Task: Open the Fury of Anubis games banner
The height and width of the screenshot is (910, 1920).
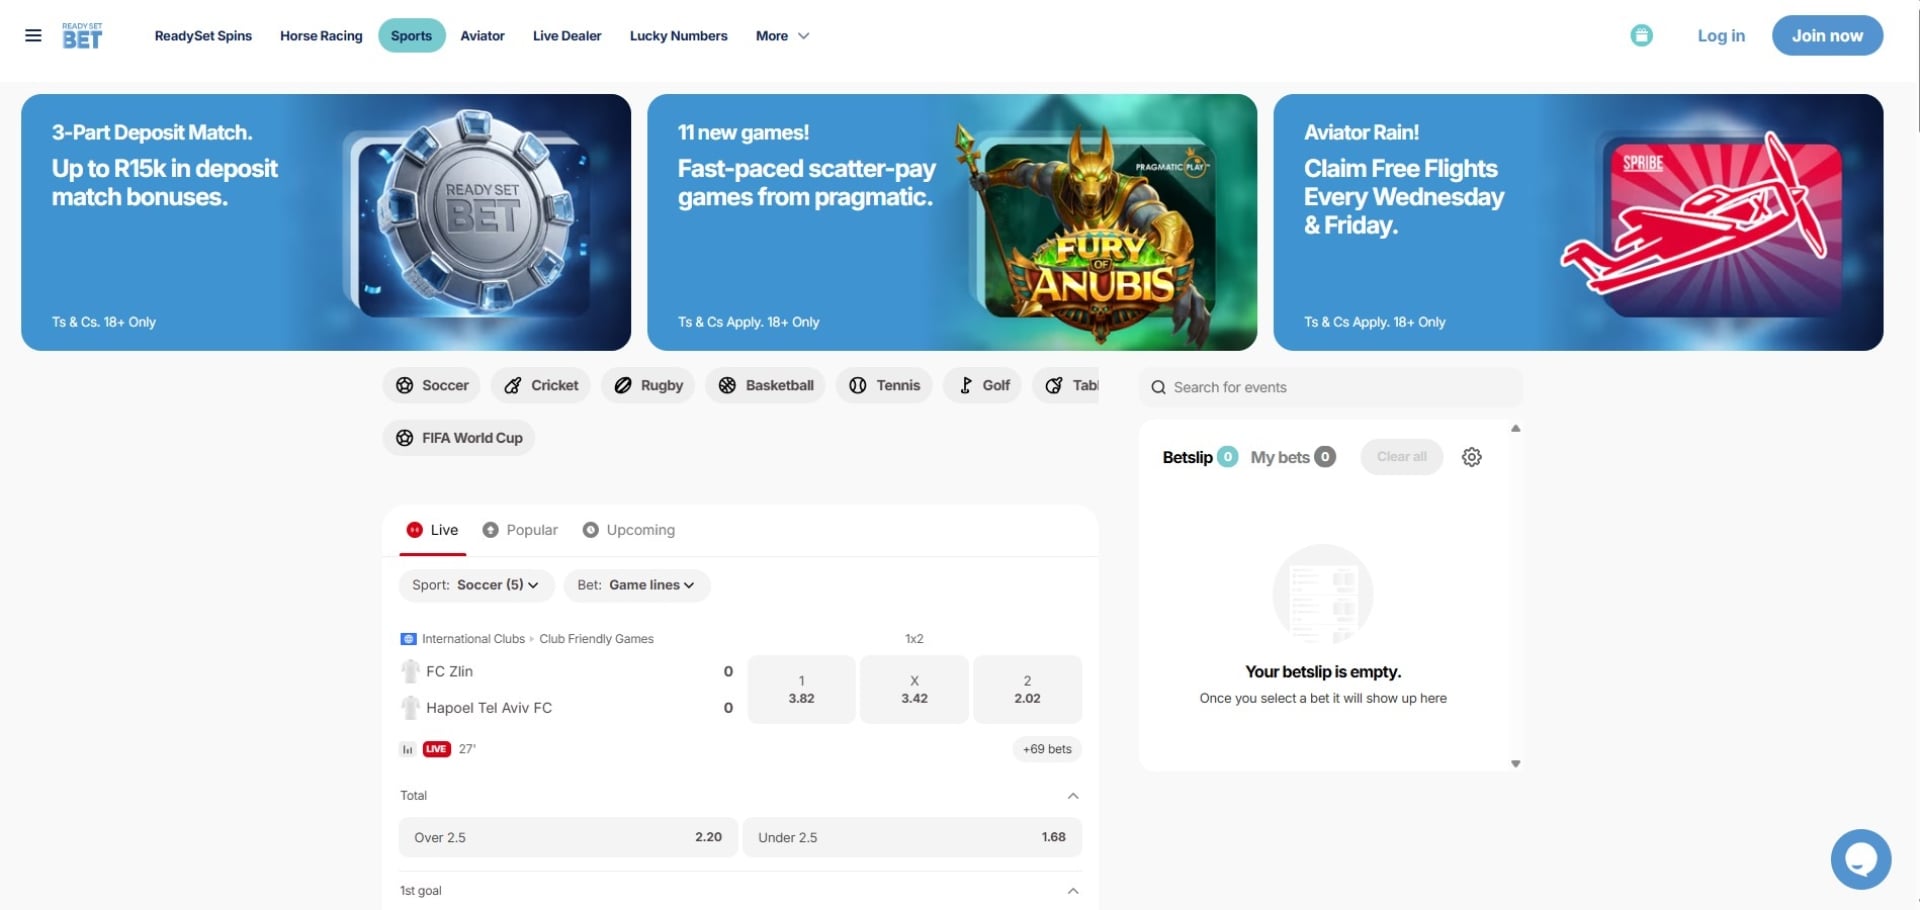Action: 952,222
